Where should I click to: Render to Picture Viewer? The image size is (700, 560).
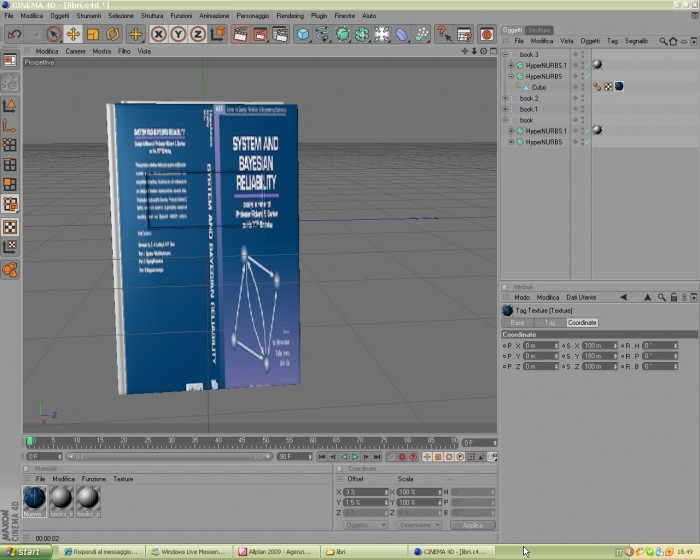(260, 34)
